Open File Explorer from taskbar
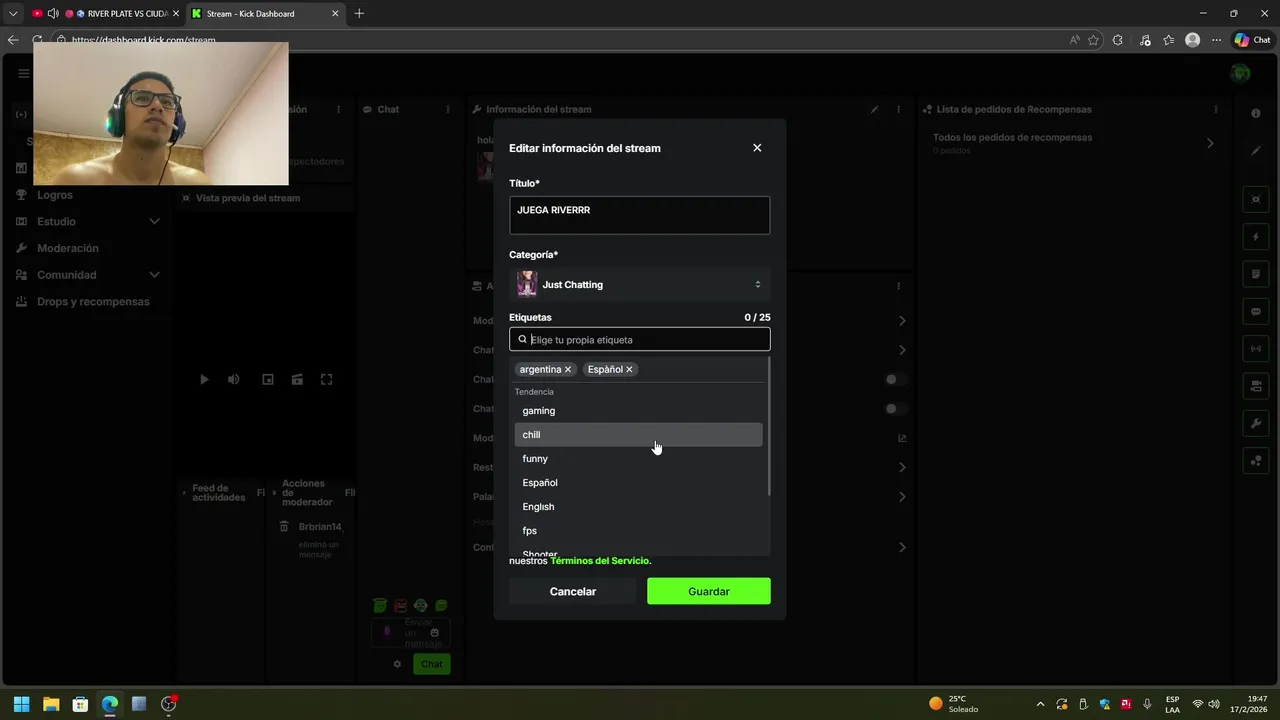The width and height of the screenshot is (1280, 720). 51,704
